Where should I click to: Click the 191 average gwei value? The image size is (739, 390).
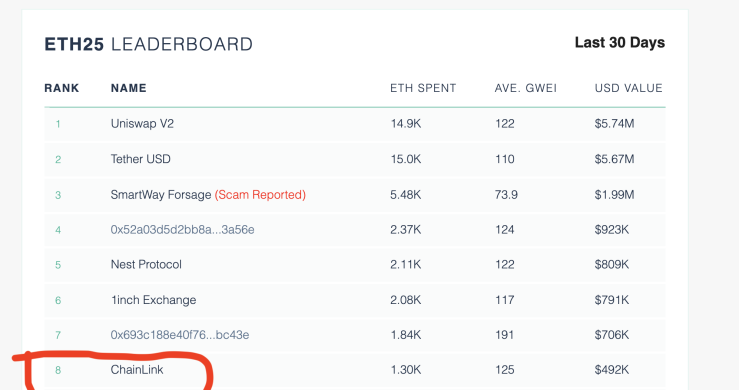coord(504,335)
